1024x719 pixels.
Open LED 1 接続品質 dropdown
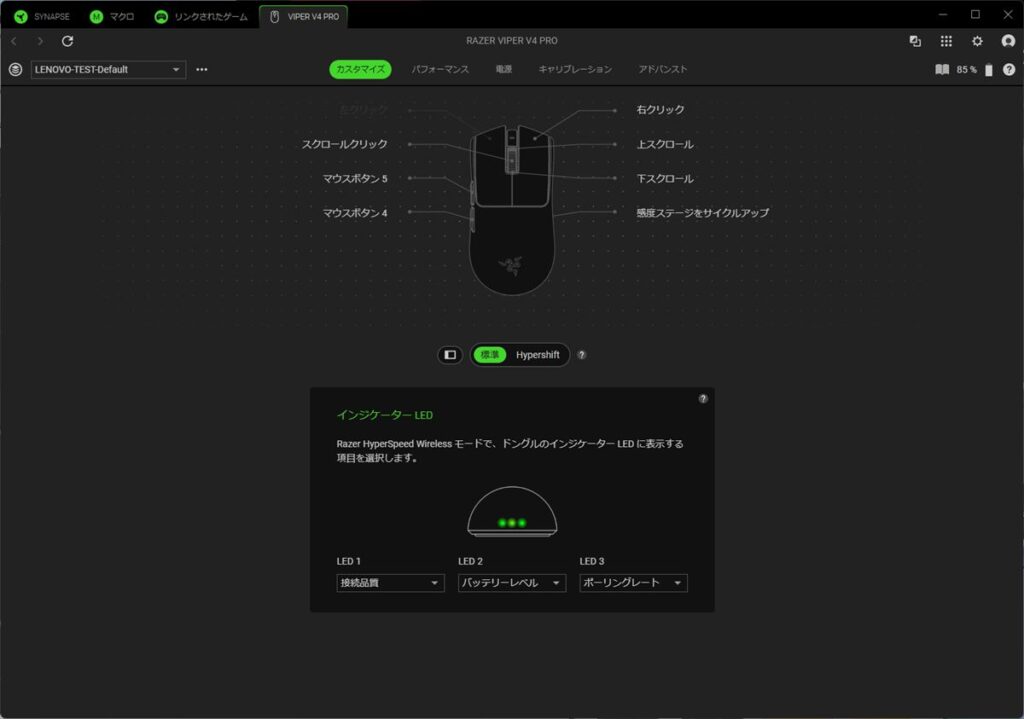(390, 583)
